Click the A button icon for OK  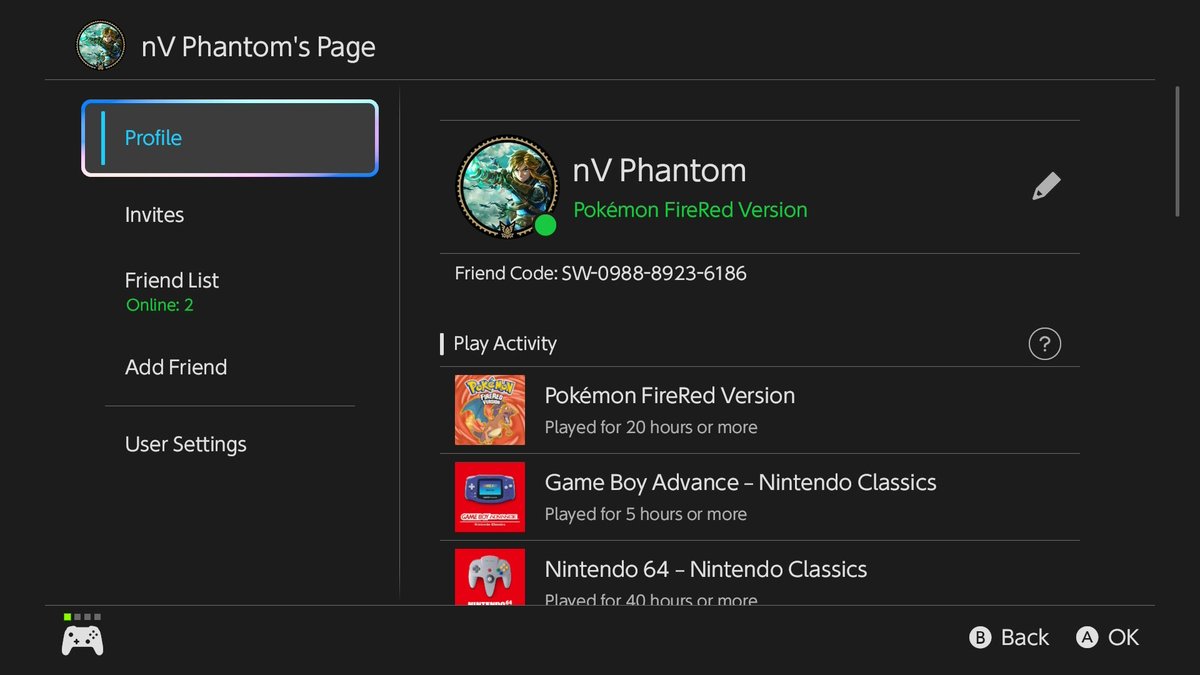(1088, 638)
